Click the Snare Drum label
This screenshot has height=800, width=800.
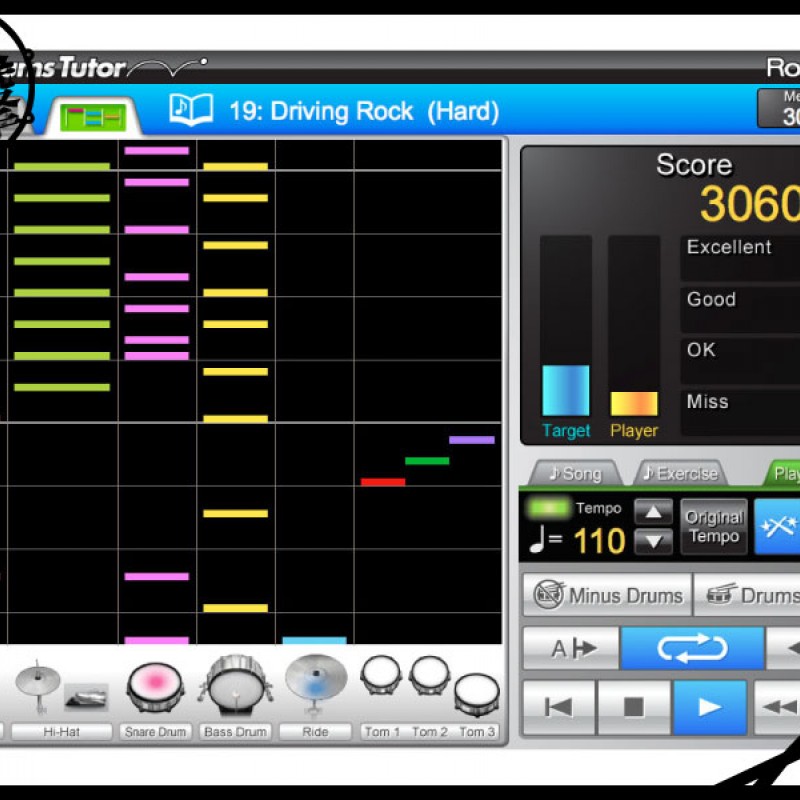pos(156,732)
